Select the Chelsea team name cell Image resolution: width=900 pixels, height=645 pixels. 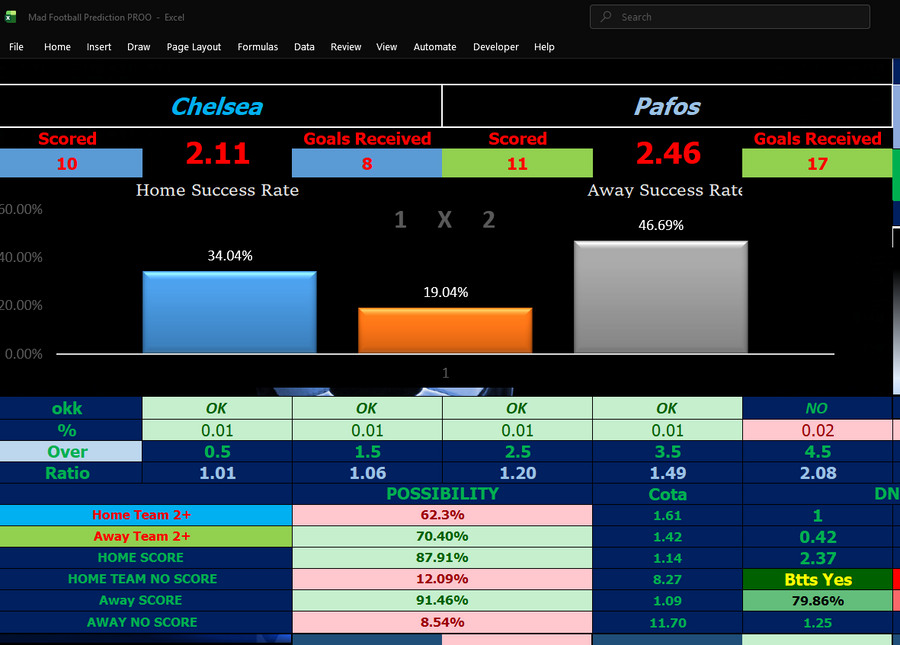click(216, 106)
